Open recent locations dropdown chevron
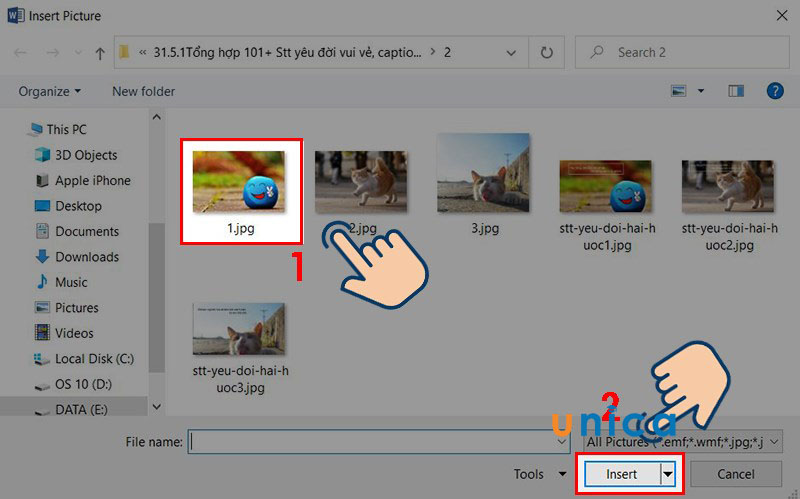 coord(78,53)
